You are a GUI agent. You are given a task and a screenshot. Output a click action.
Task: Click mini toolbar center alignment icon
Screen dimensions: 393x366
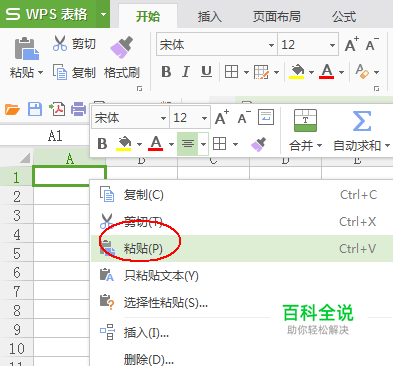(188, 144)
